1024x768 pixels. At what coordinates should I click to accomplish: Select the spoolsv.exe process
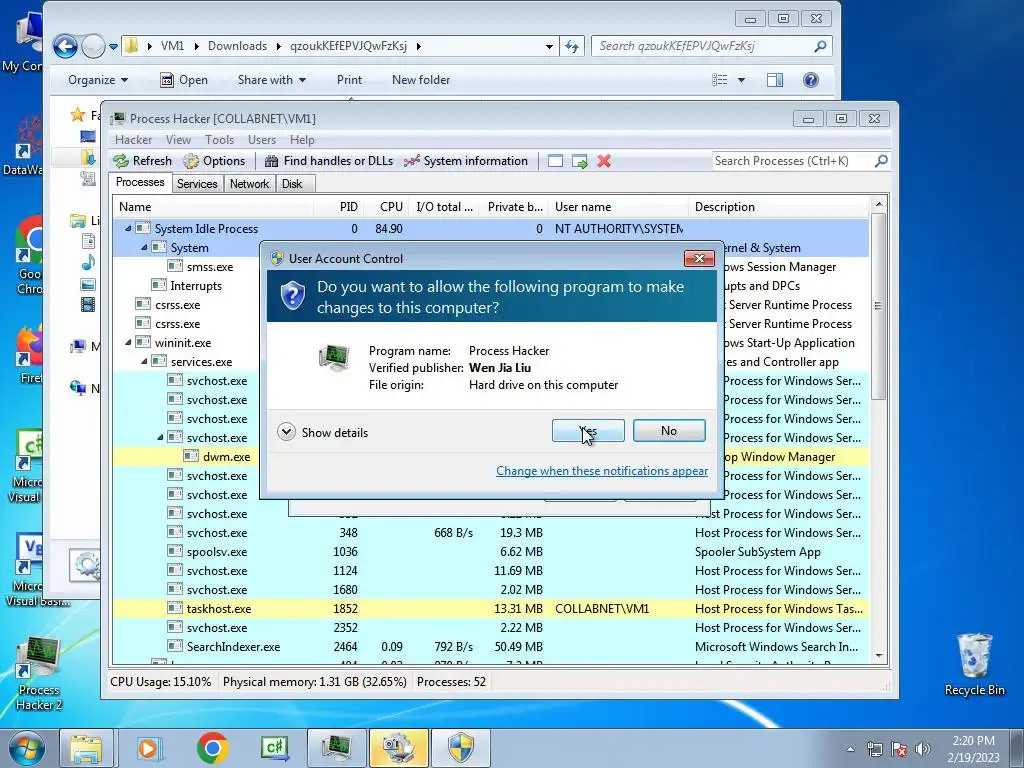click(x=490, y=552)
